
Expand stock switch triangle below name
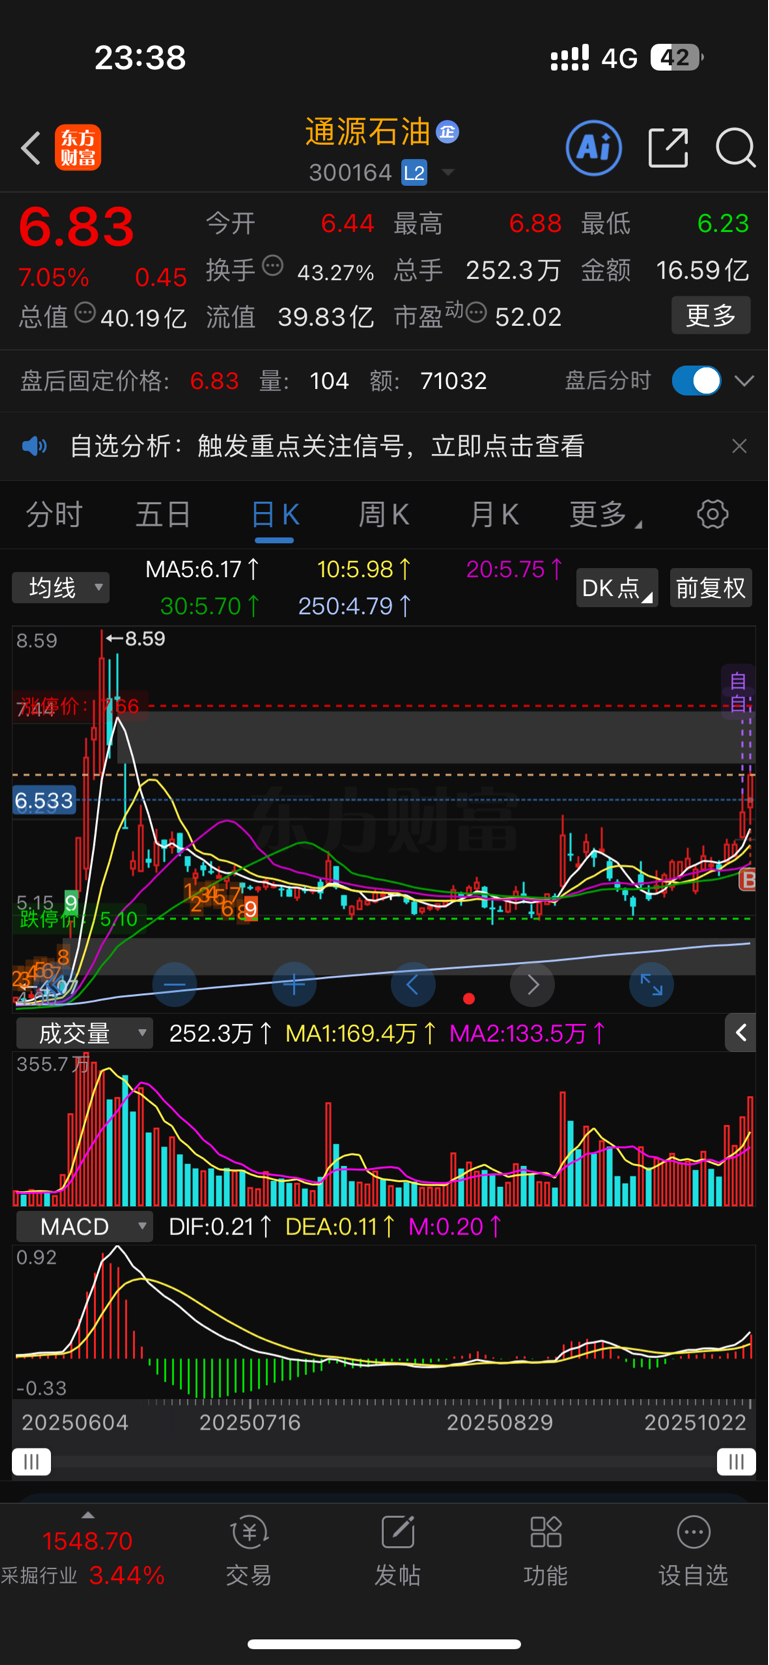[448, 173]
